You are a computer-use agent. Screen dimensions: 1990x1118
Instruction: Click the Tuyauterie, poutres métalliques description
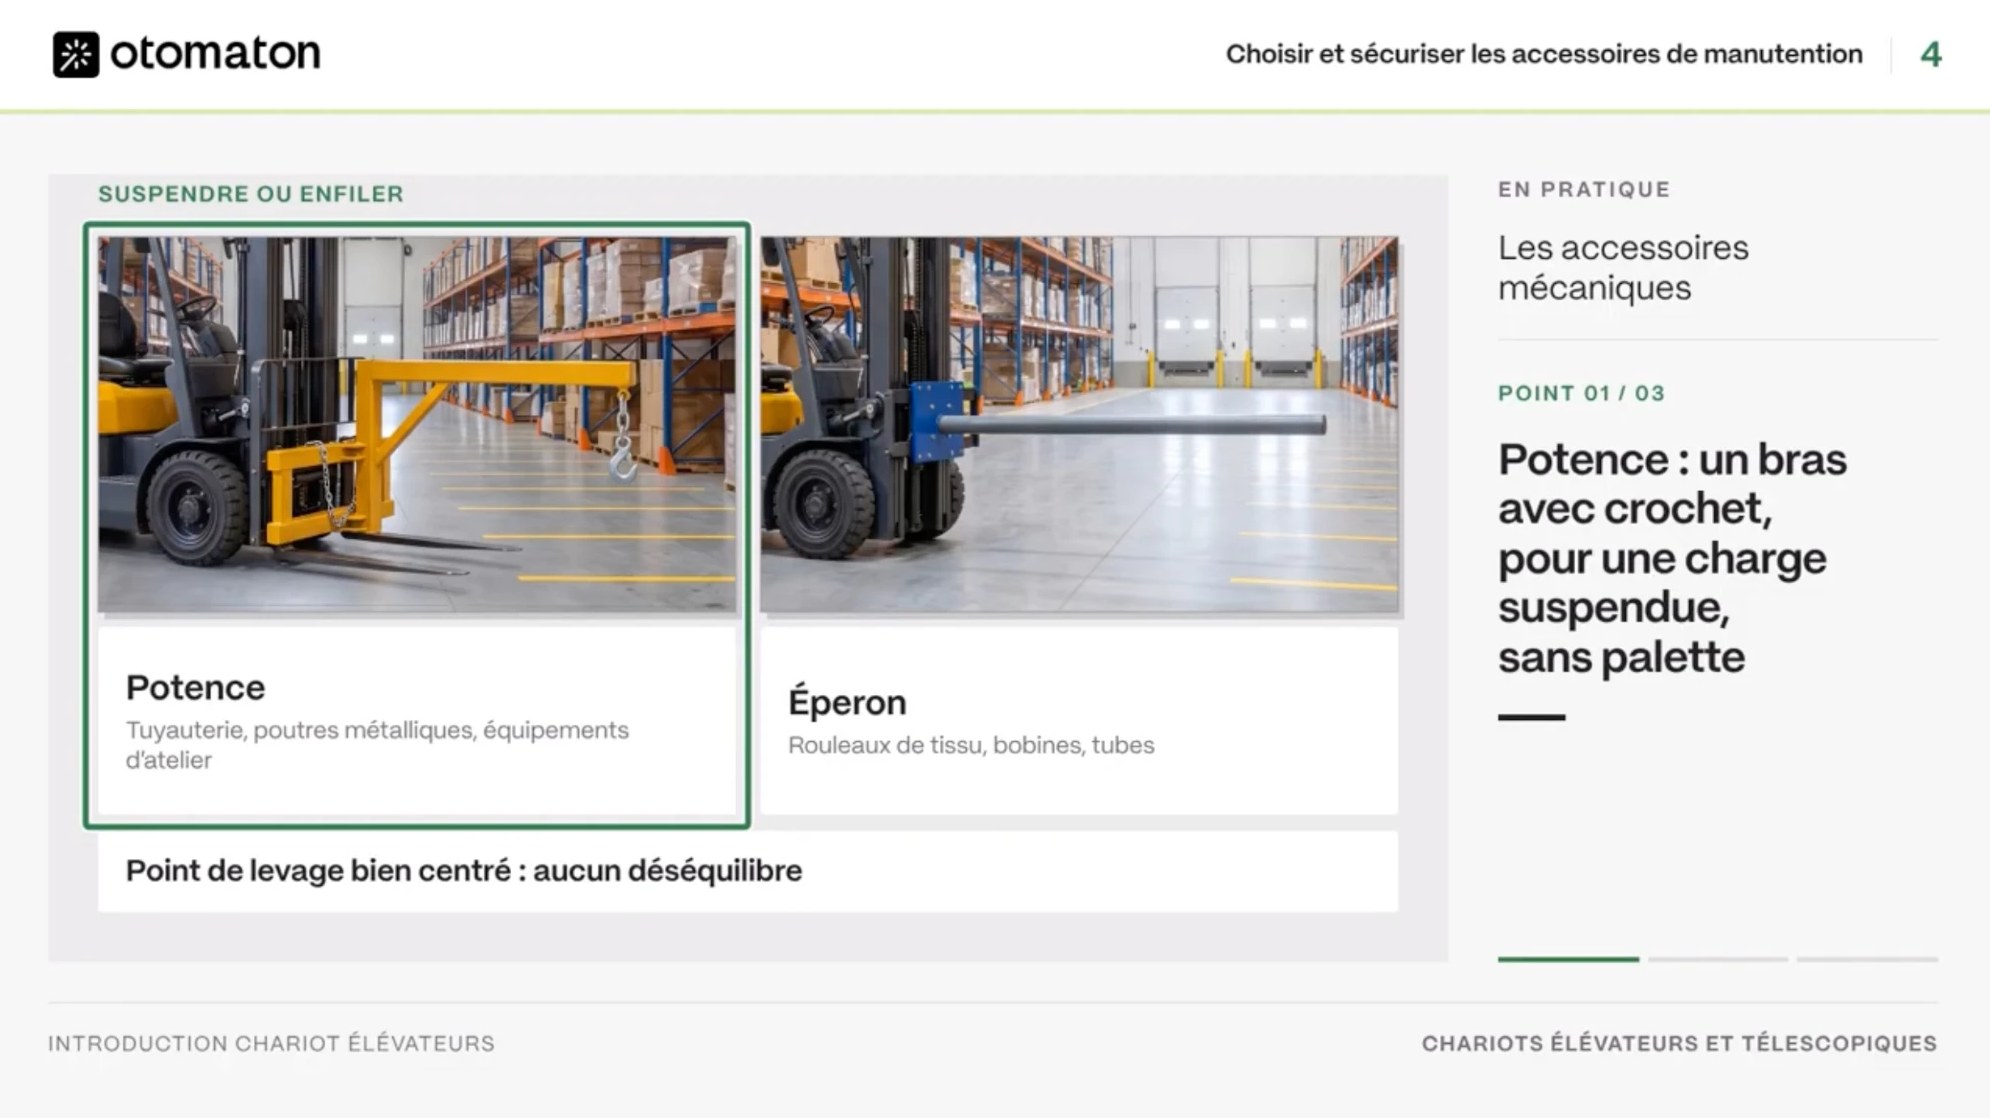coord(377,745)
